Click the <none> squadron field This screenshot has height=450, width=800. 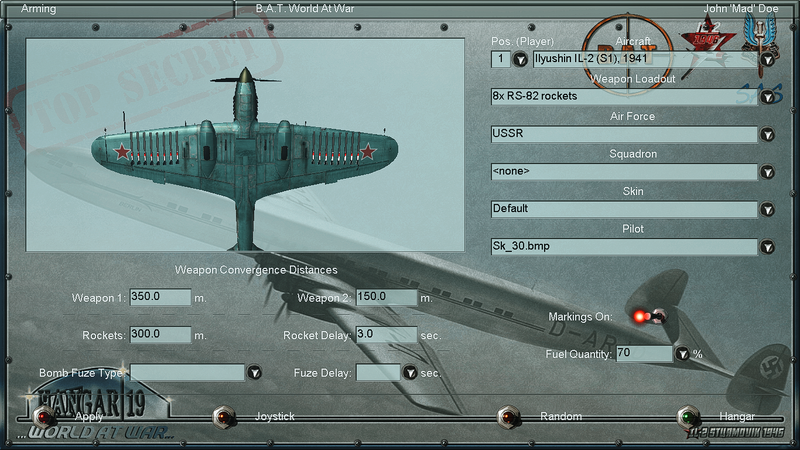click(x=624, y=171)
